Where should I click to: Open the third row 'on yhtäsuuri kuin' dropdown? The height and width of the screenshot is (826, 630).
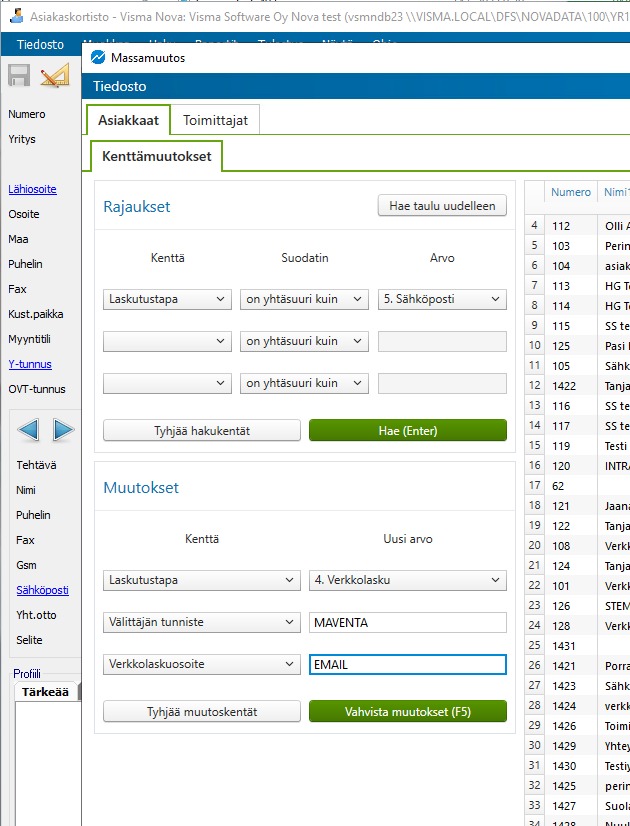304,384
